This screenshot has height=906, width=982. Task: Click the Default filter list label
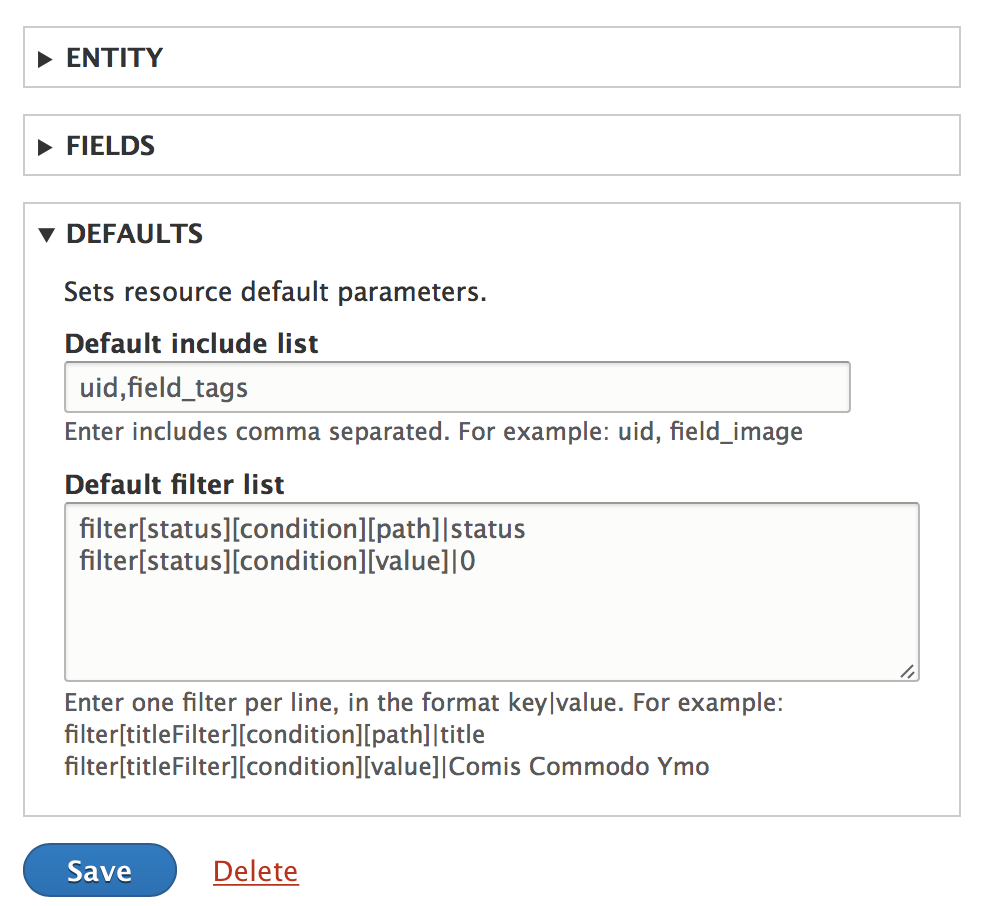pos(175,484)
